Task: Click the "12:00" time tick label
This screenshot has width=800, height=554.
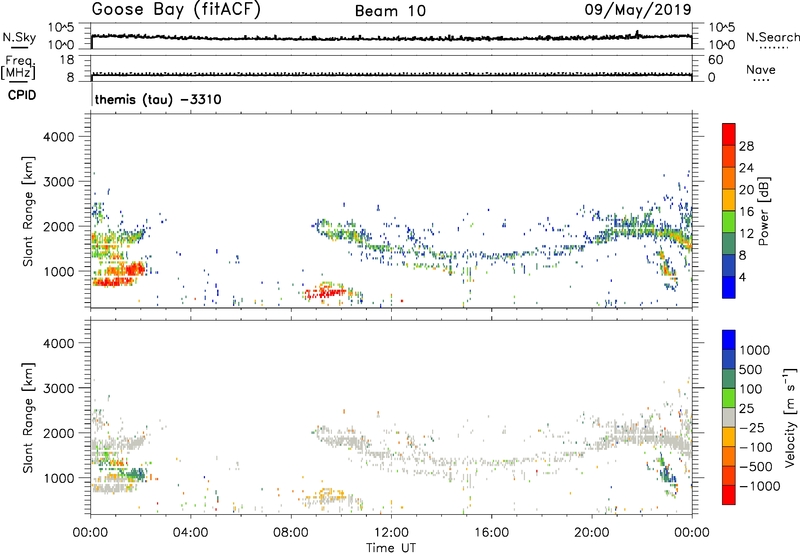Action: (391, 533)
